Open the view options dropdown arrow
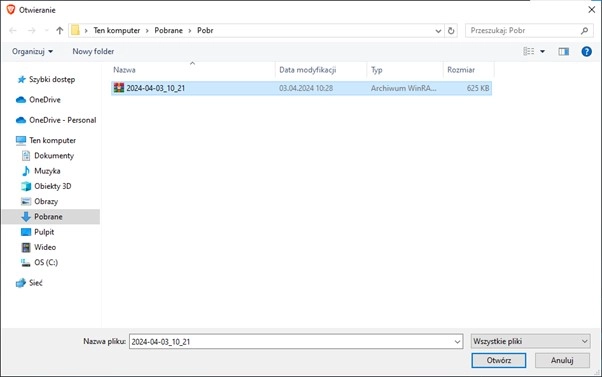 (542, 51)
